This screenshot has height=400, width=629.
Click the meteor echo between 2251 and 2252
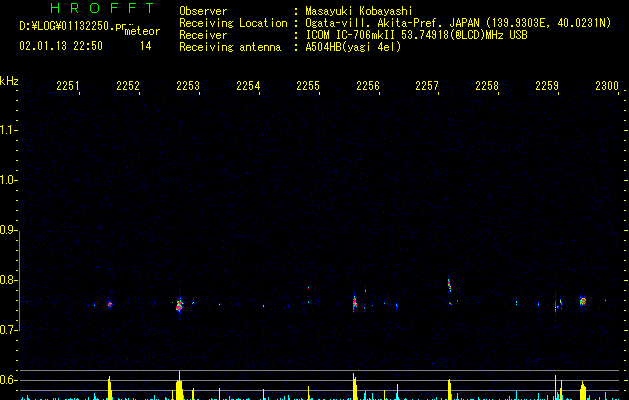pyautogui.click(x=110, y=304)
